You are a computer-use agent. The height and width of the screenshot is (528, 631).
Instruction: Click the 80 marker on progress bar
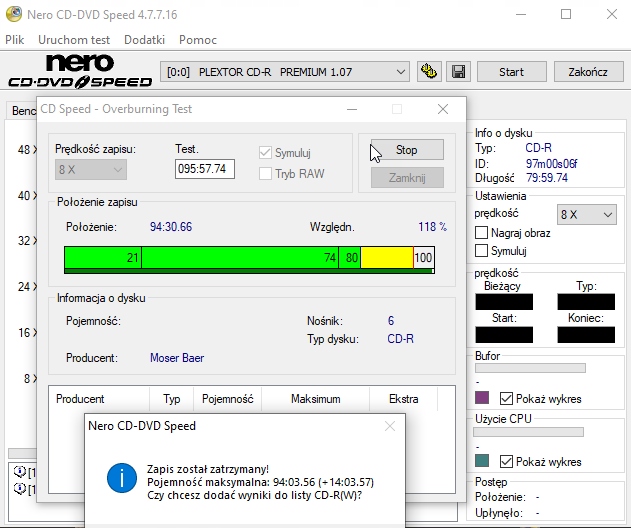(352, 258)
